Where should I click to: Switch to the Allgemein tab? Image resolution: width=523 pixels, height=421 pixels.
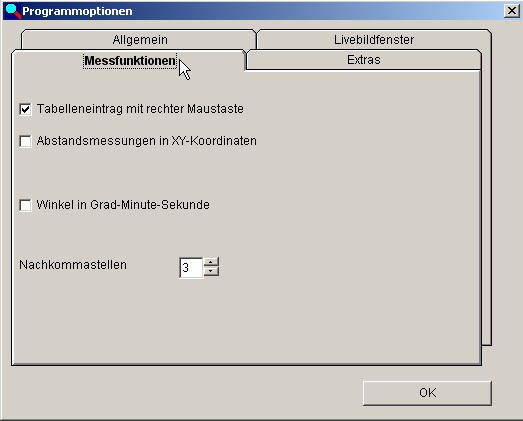tap(140, 40)
